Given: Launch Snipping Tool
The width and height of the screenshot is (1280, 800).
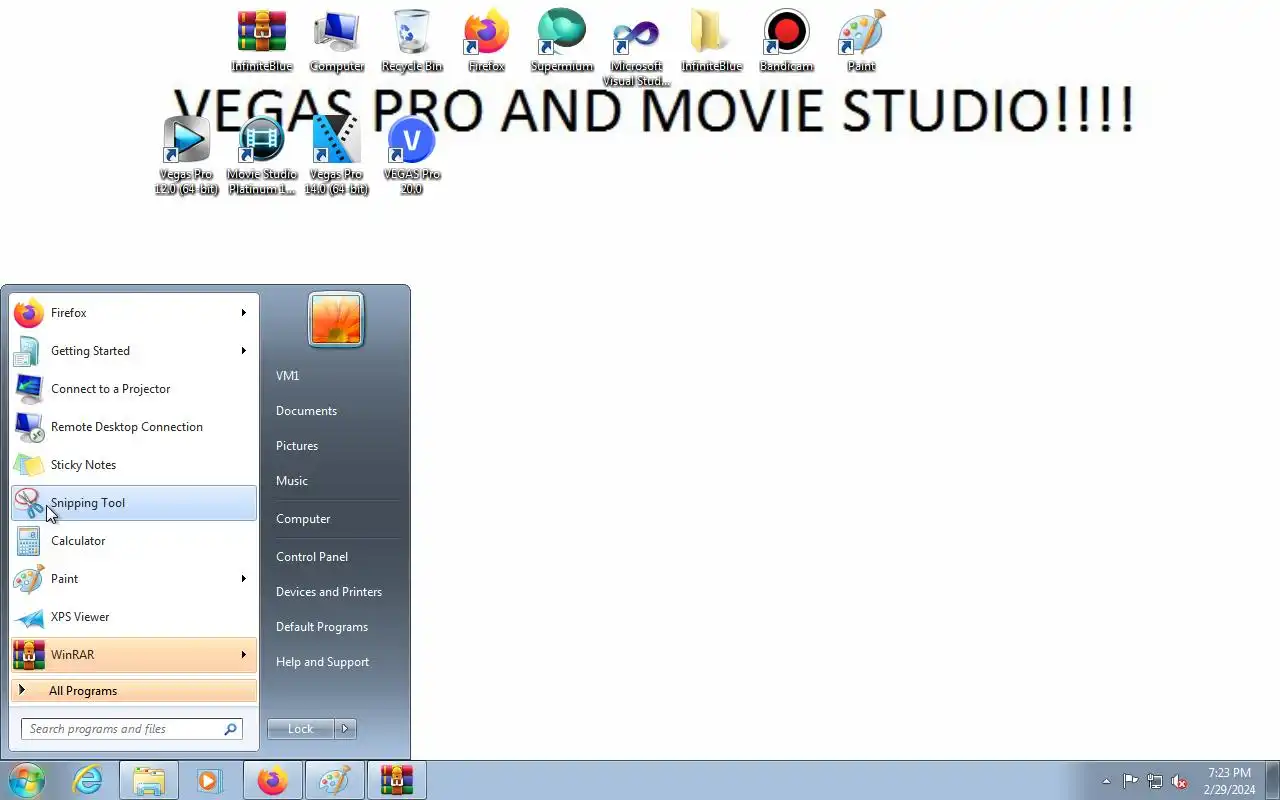Looking at the screenshot, I should coord(134,503).
